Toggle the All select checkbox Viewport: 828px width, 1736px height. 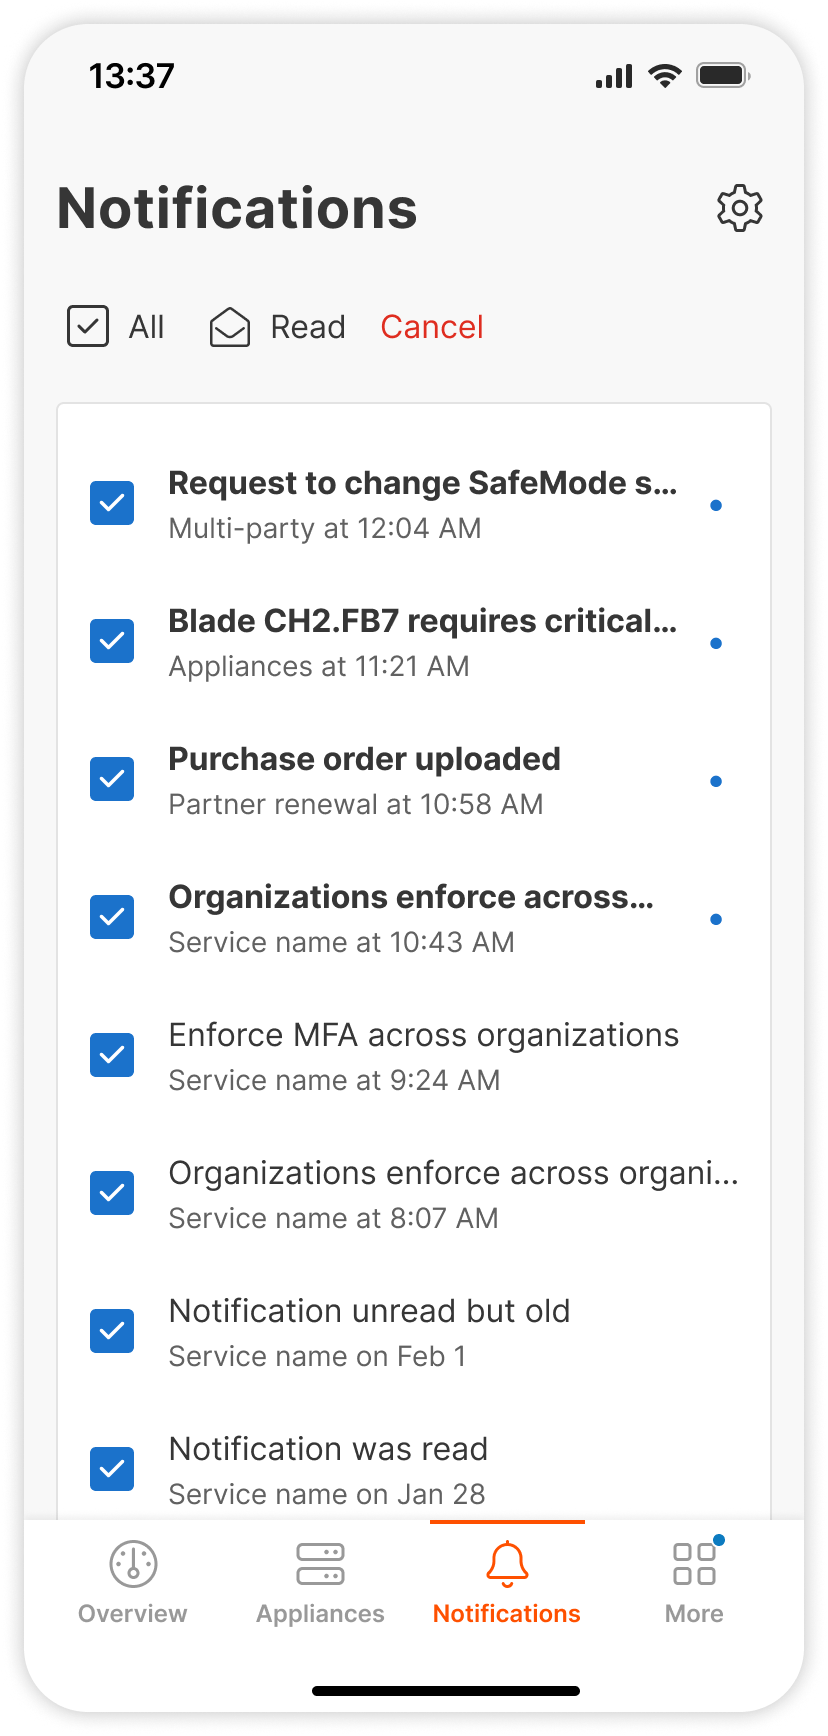tap(88, 327)
